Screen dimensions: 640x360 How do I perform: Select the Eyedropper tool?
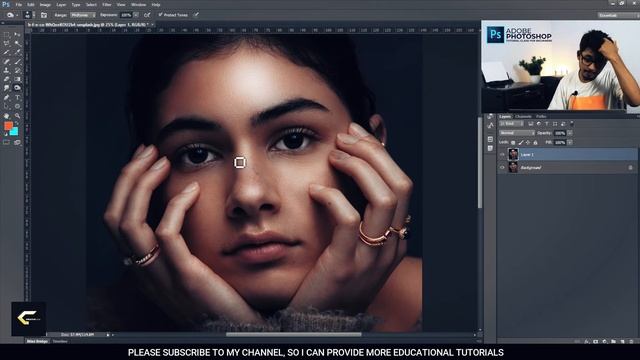point(18,52)
